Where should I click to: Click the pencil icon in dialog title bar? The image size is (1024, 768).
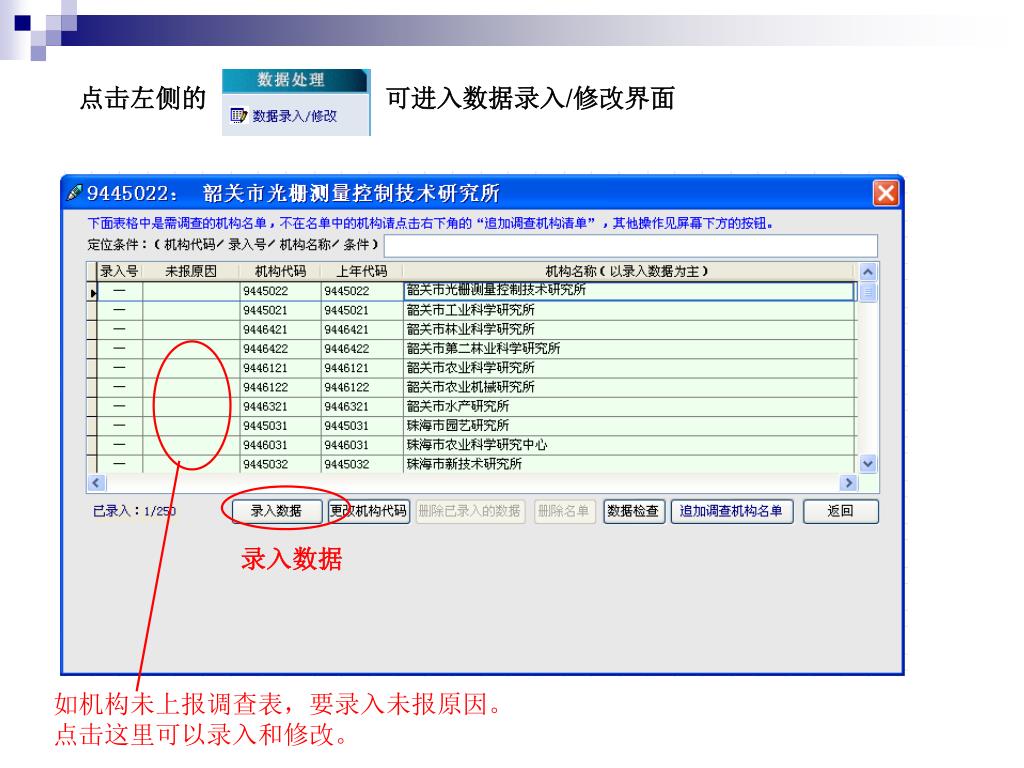click(74, 193)
